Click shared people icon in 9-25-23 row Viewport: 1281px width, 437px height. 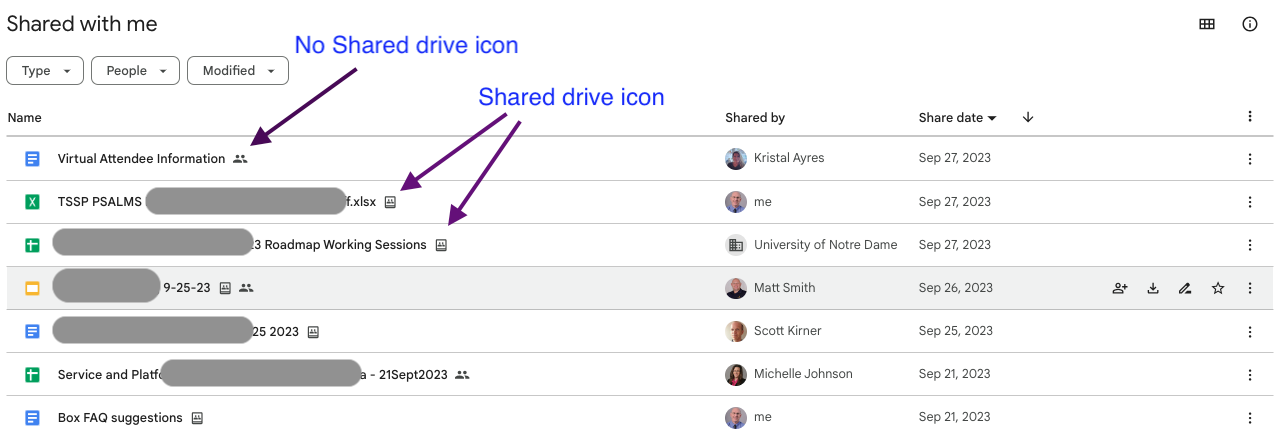tap(246, 288)
